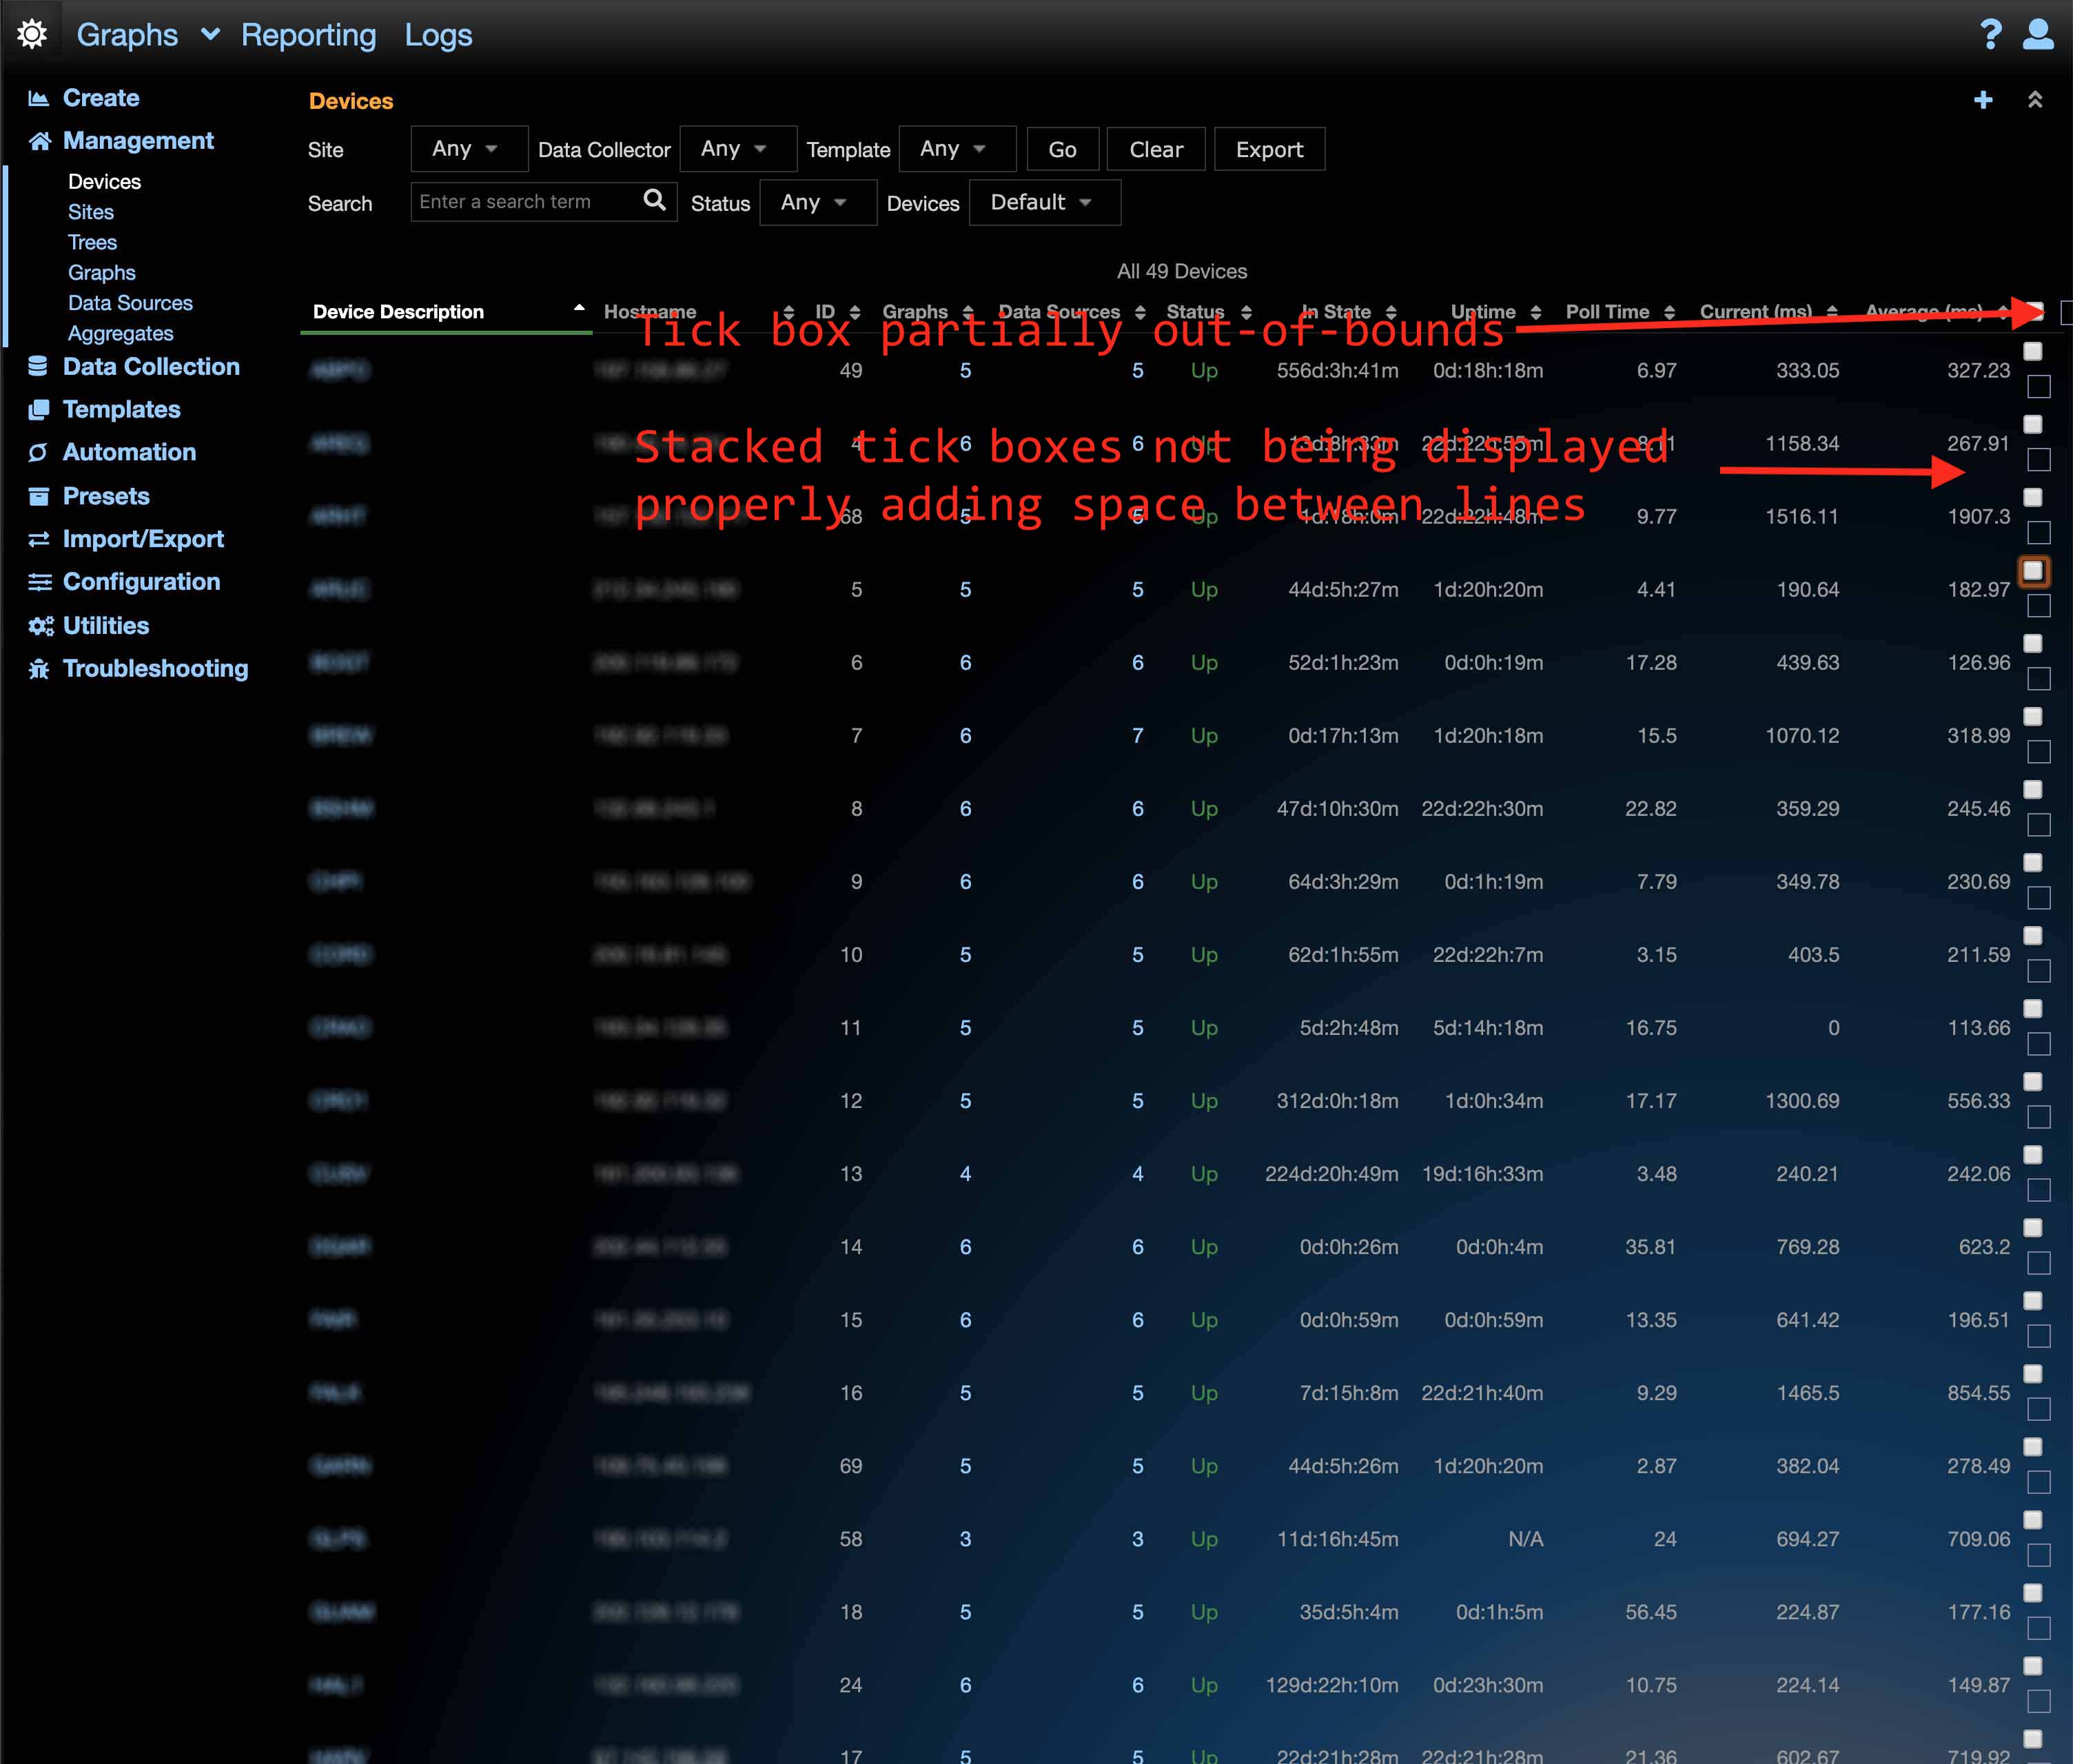Viewport: 2073px width, 1764px height.
Task: Click the Management home icon
Action: click(39, 141)
